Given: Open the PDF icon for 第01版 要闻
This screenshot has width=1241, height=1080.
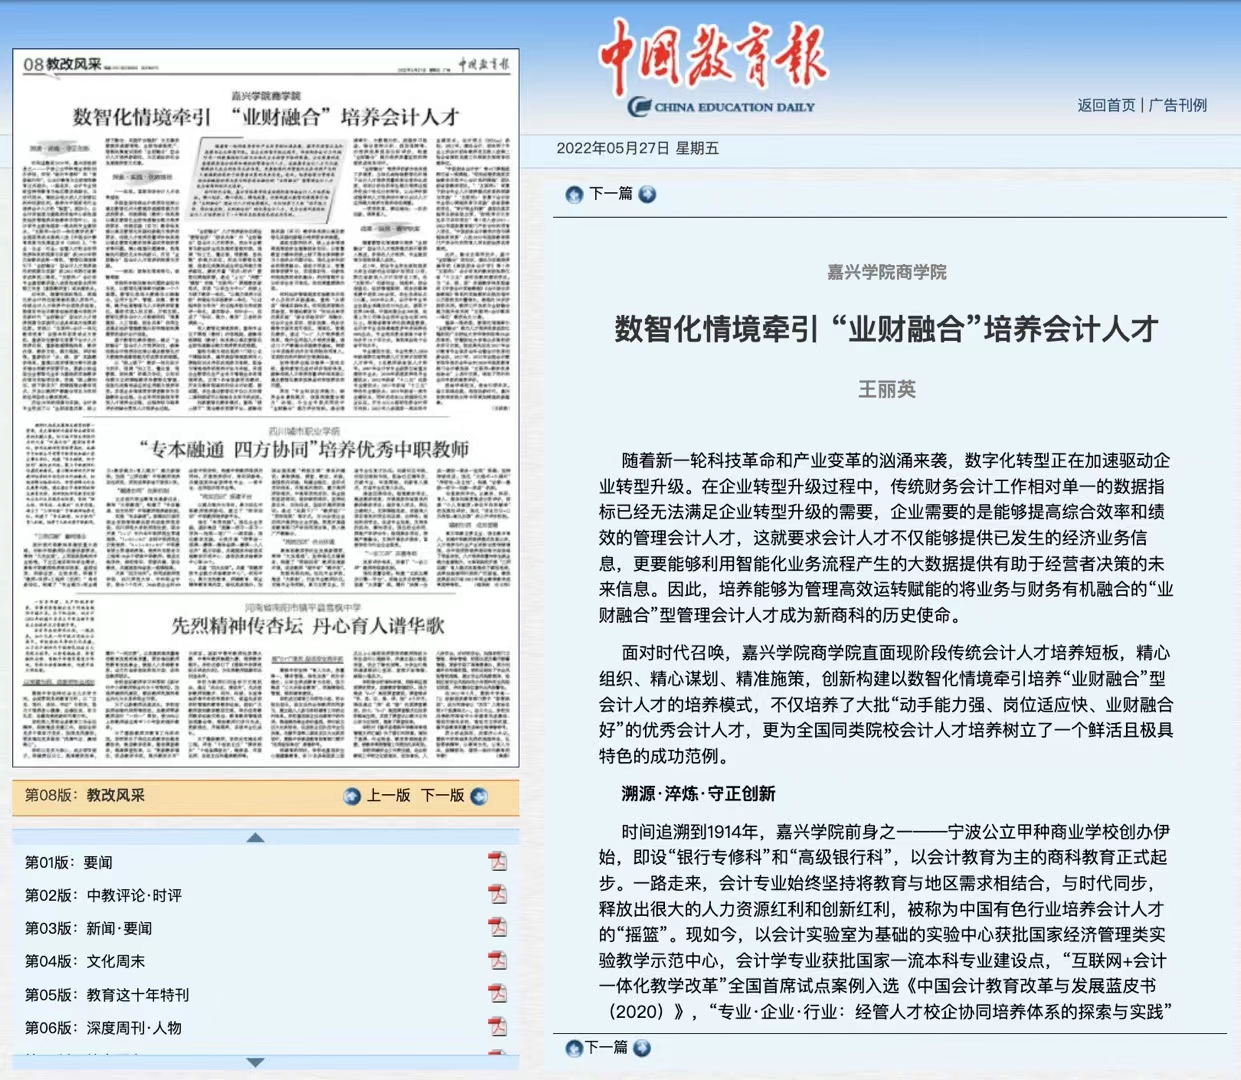Looking at the screenshot, I should click(x=497, y=861).
